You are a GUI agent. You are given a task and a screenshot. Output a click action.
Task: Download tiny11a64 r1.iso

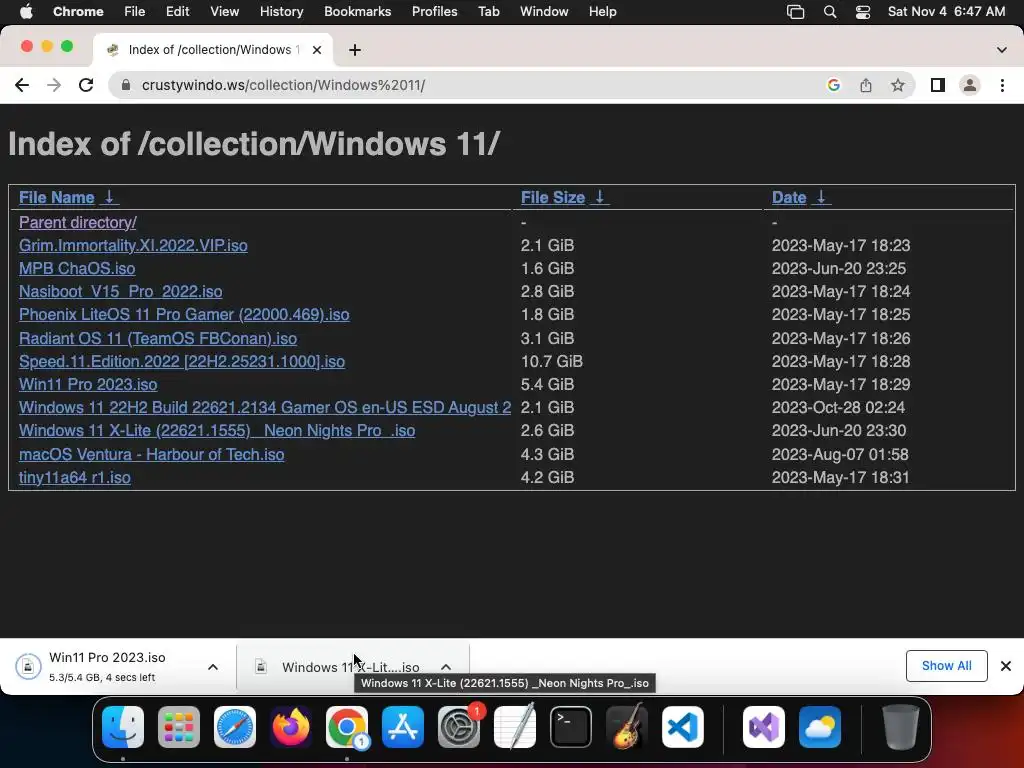tap(74, 477)
